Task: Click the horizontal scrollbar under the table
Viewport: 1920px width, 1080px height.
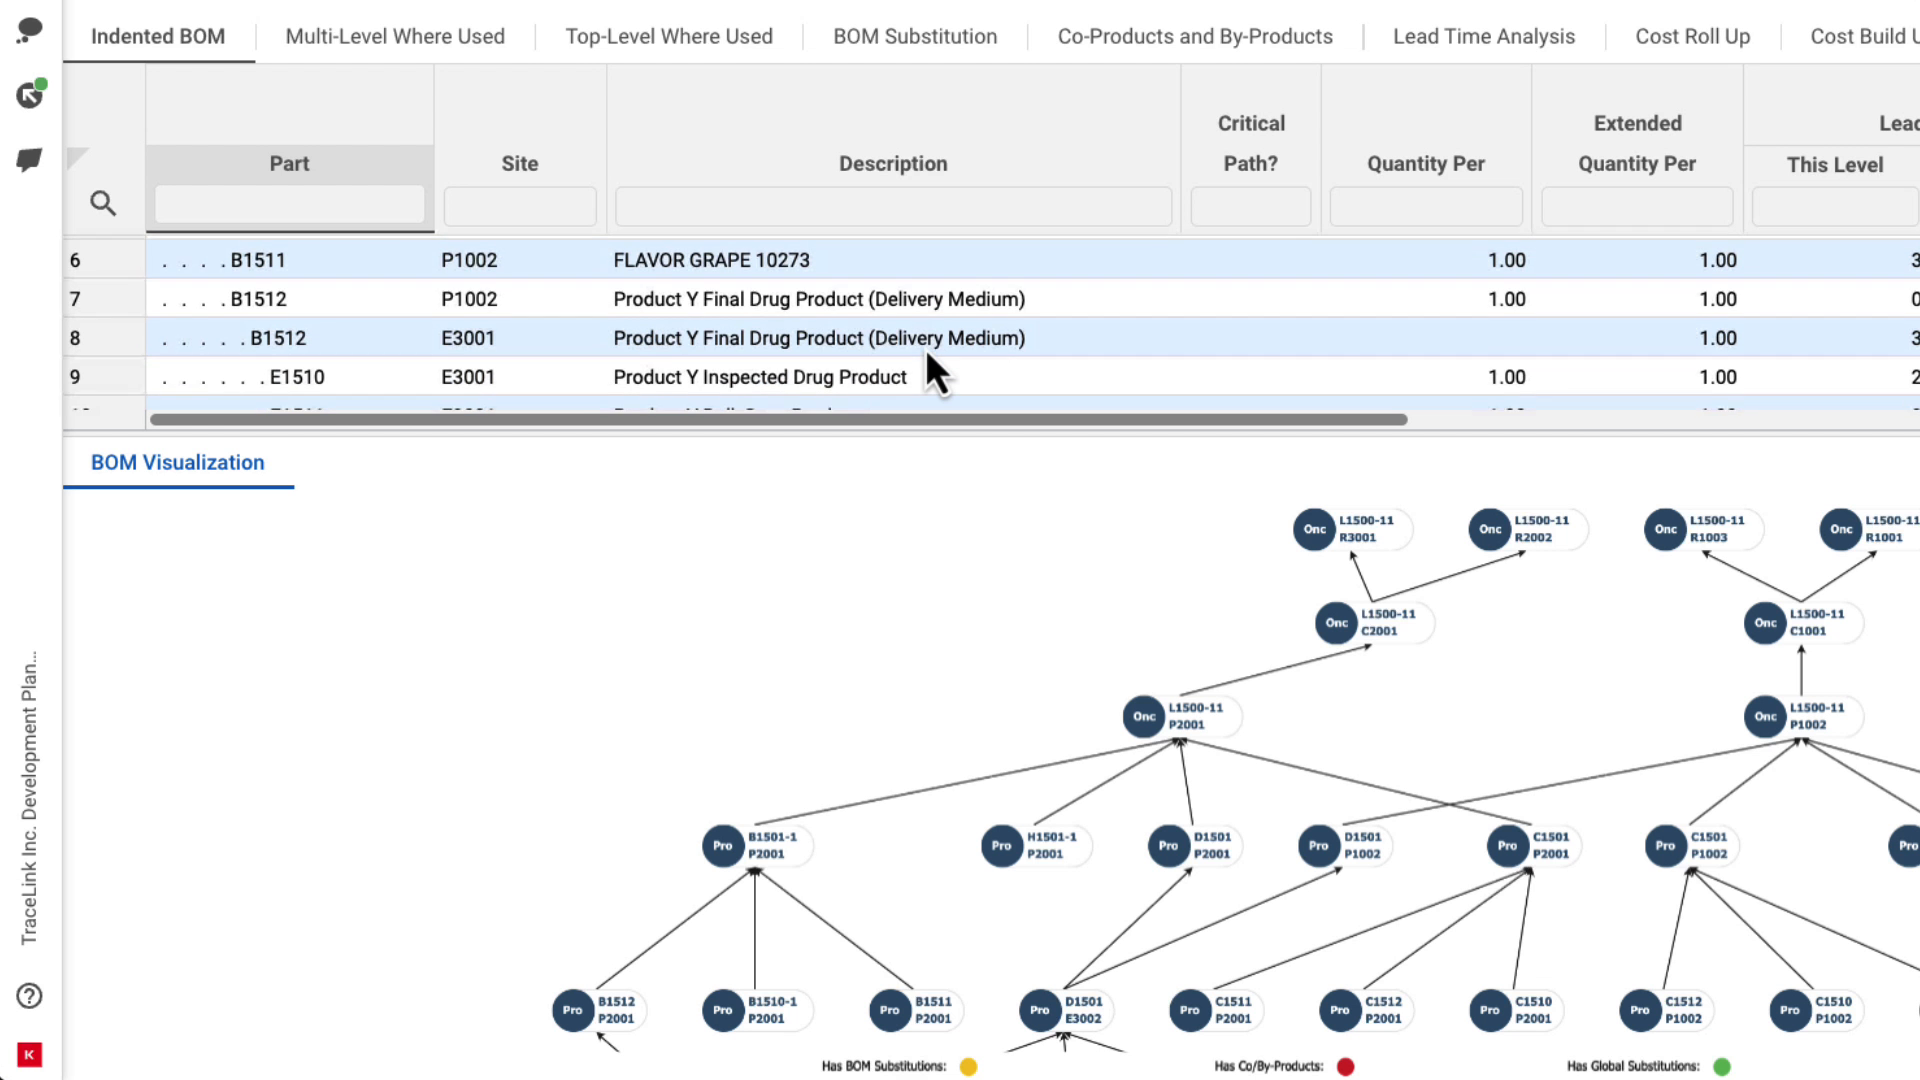Action: (x=778, y=420)
